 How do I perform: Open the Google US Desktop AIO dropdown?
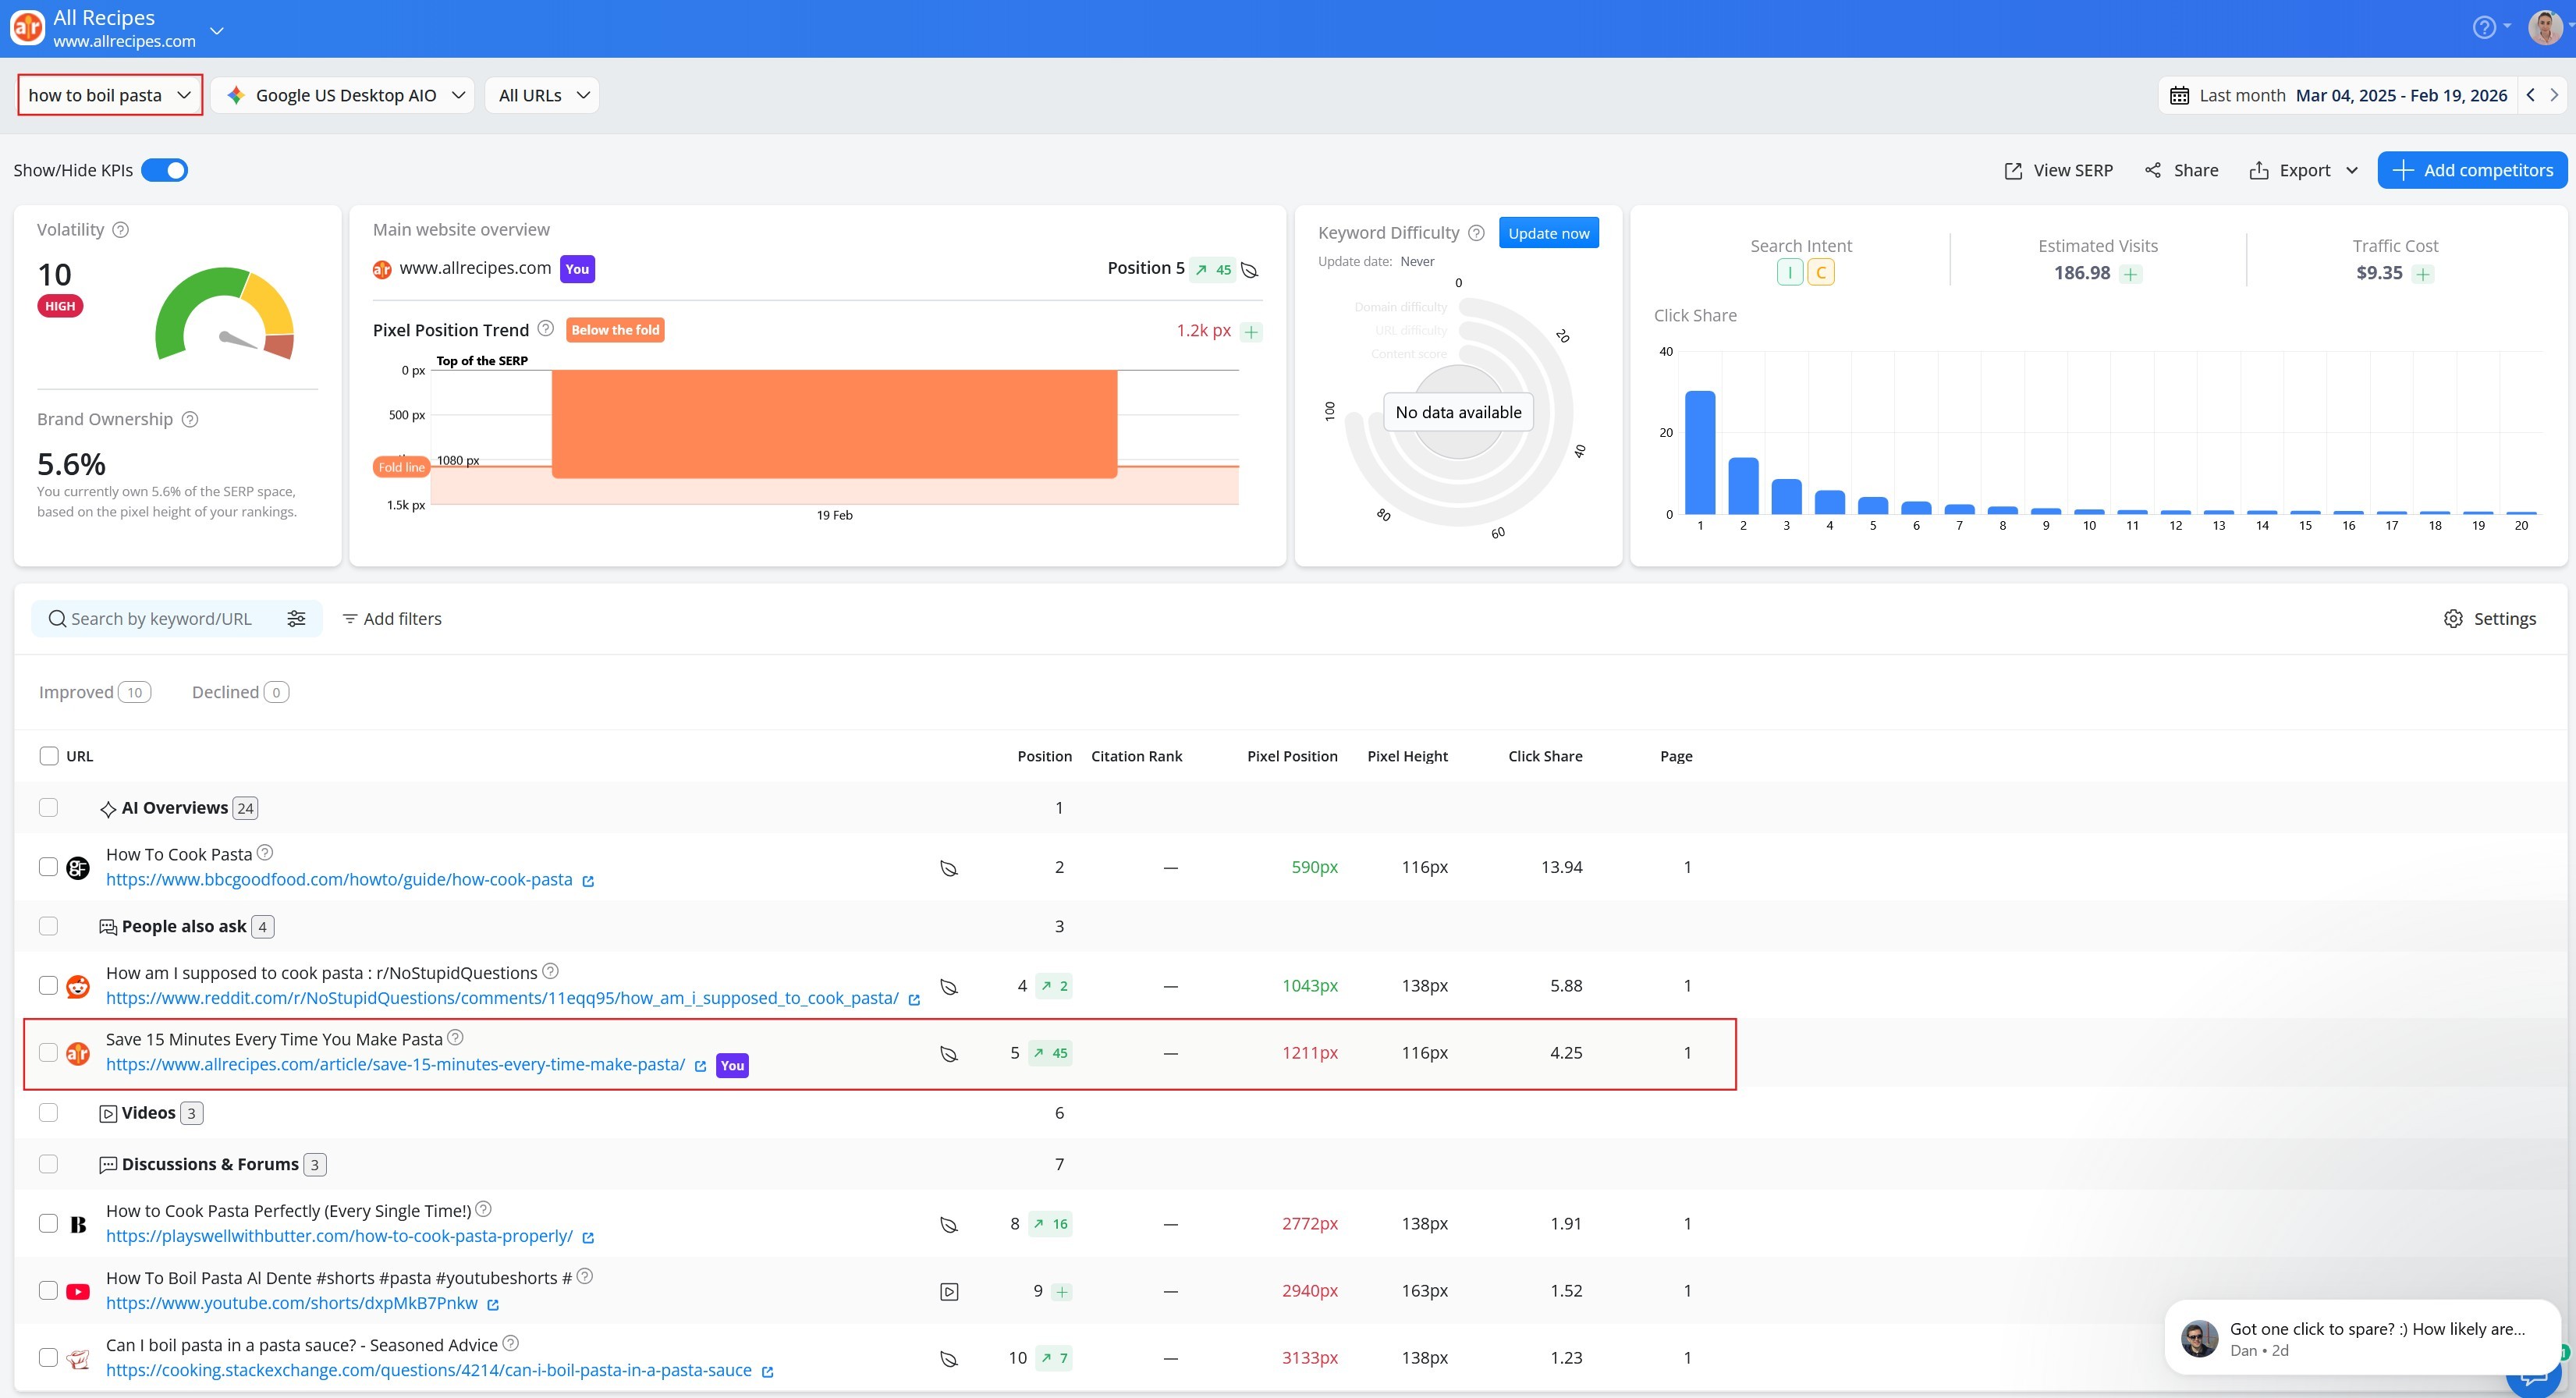point(342,95)
